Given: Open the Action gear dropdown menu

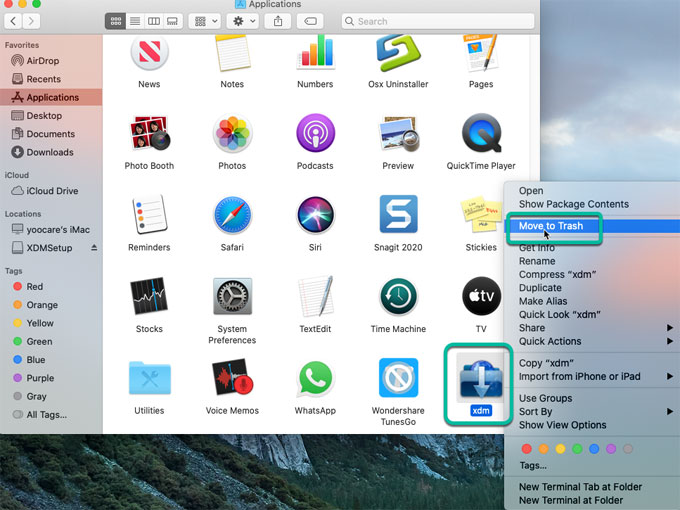Looking at the screenshot, I should pos(244,21).
